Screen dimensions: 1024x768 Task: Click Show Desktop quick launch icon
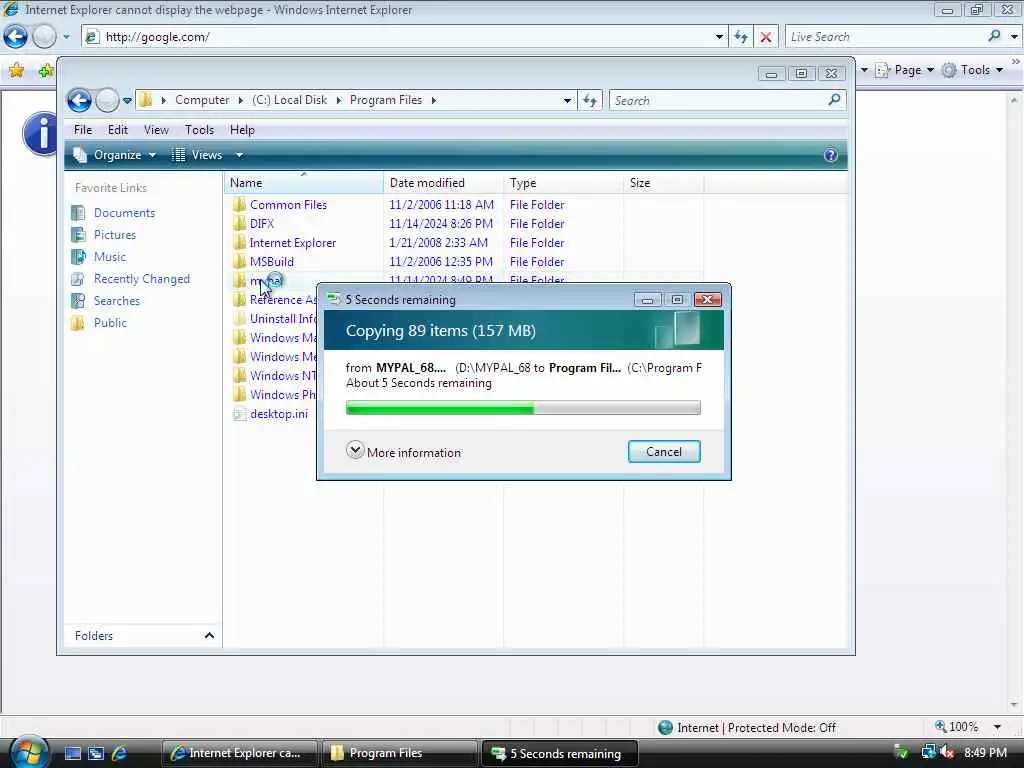72,753
